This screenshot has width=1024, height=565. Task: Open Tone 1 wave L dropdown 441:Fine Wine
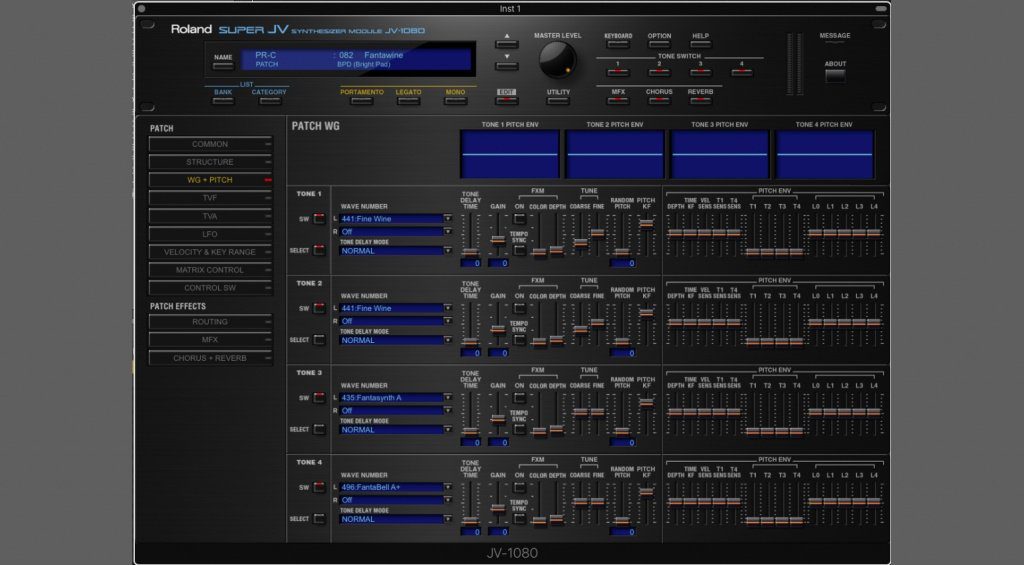click(396, 219)
